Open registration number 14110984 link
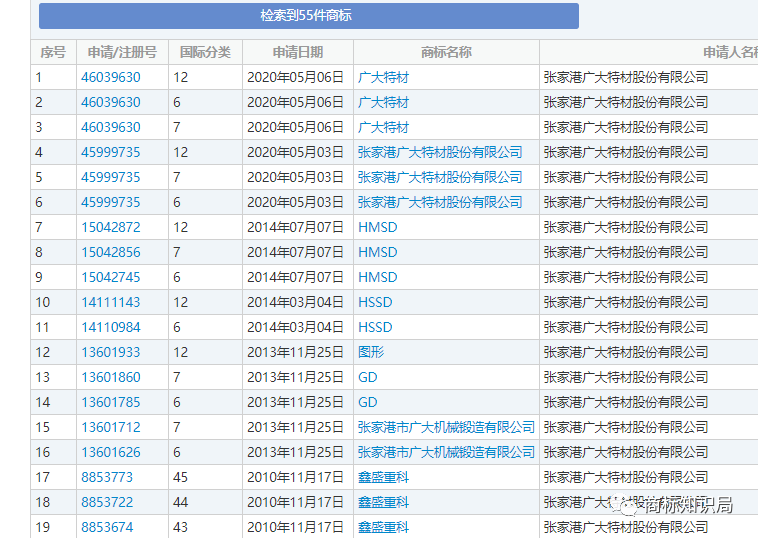 [x=110, y=327]
